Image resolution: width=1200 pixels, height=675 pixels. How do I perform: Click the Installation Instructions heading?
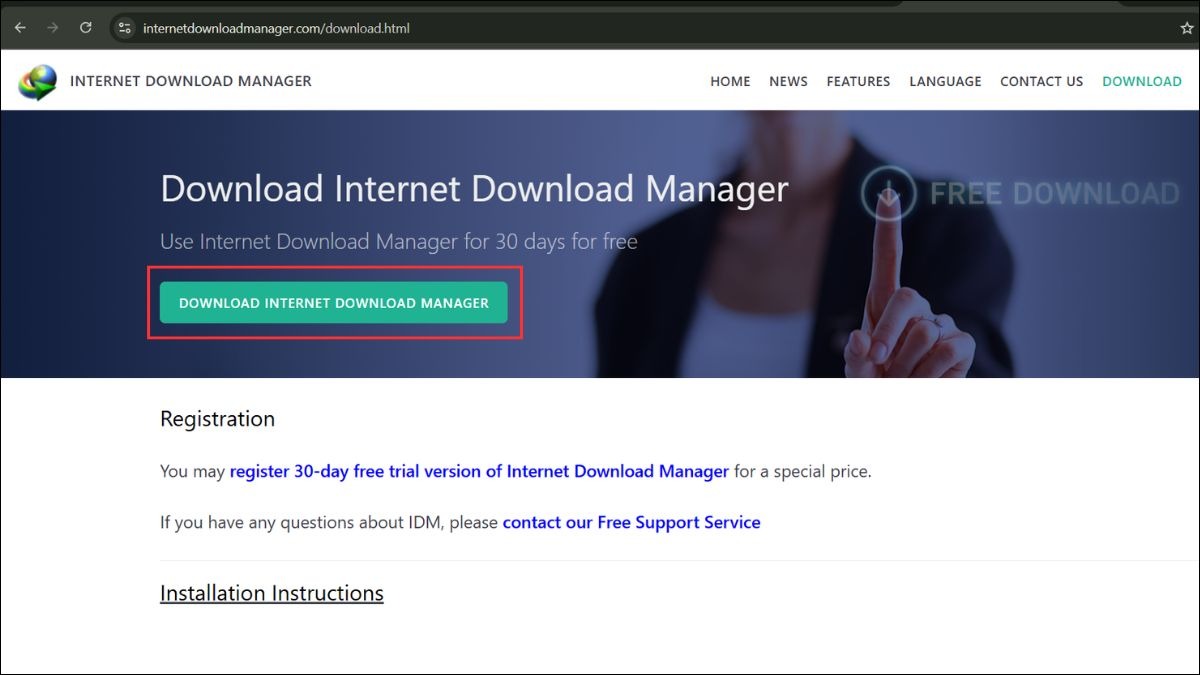(x=272, y=593)
